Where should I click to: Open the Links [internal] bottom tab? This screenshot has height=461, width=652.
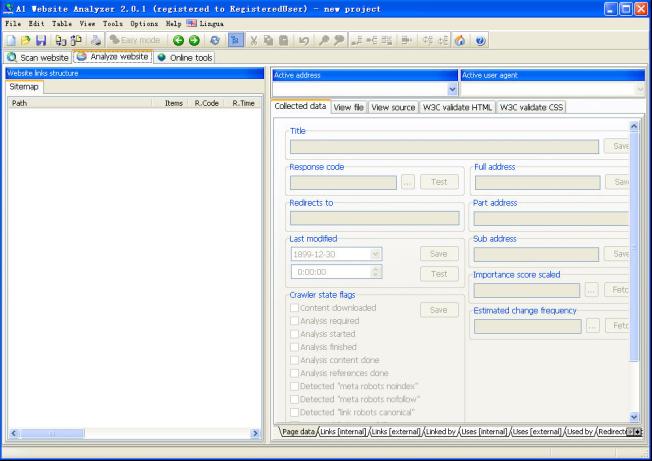[x=343, y=432]
